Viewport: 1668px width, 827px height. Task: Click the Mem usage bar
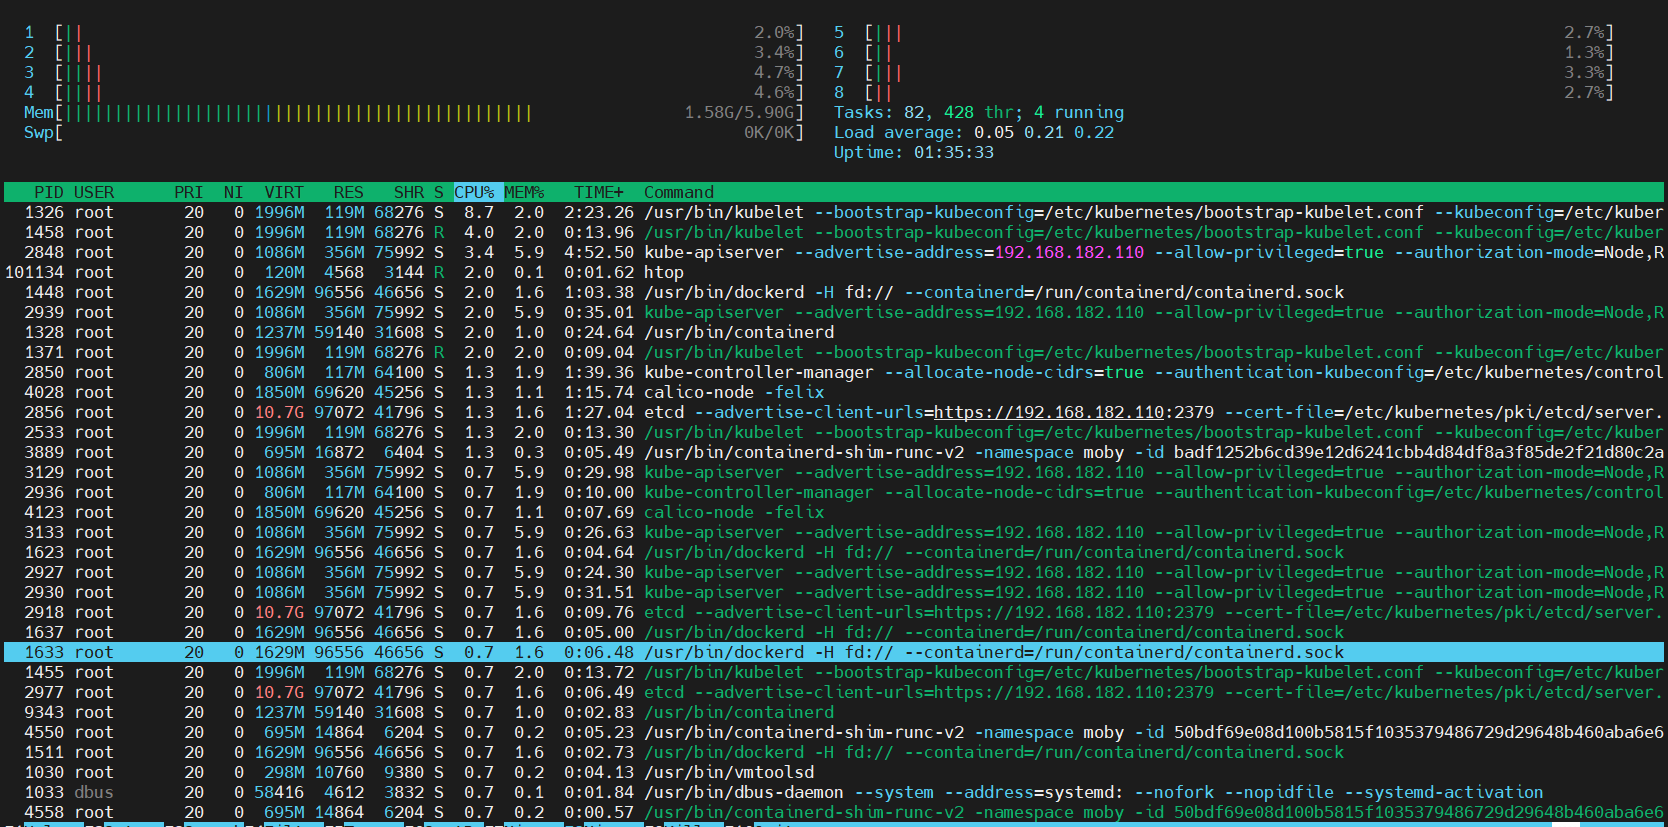(x=414, y=112)
